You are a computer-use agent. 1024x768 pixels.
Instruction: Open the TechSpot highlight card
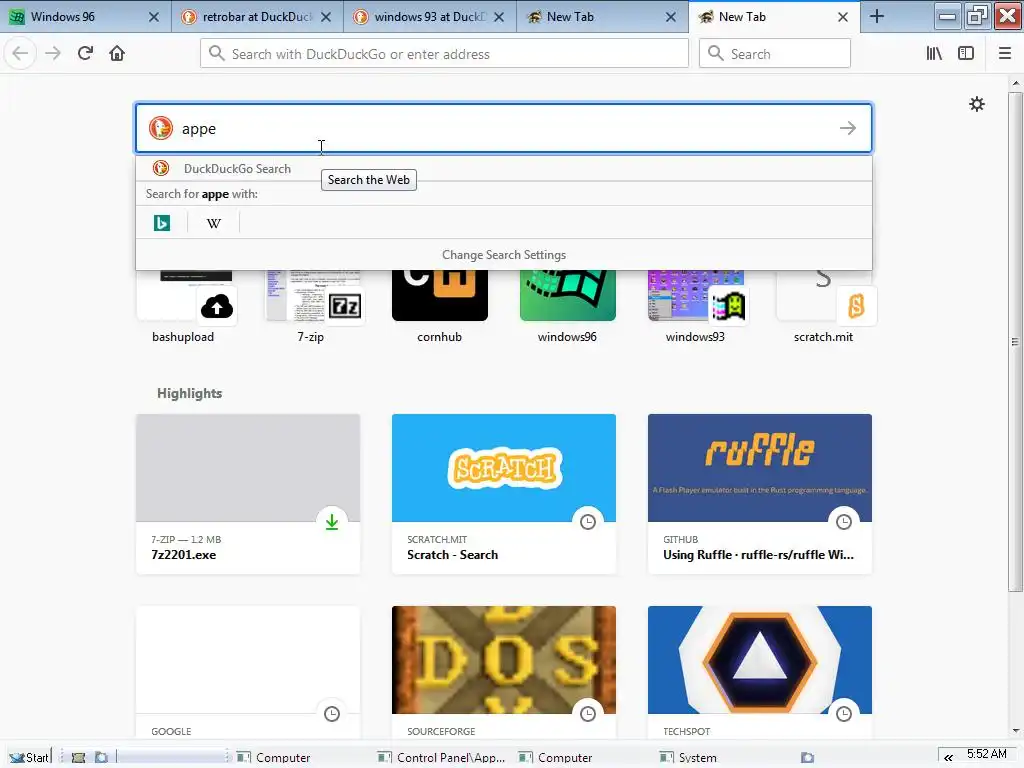tap(760, 673)
